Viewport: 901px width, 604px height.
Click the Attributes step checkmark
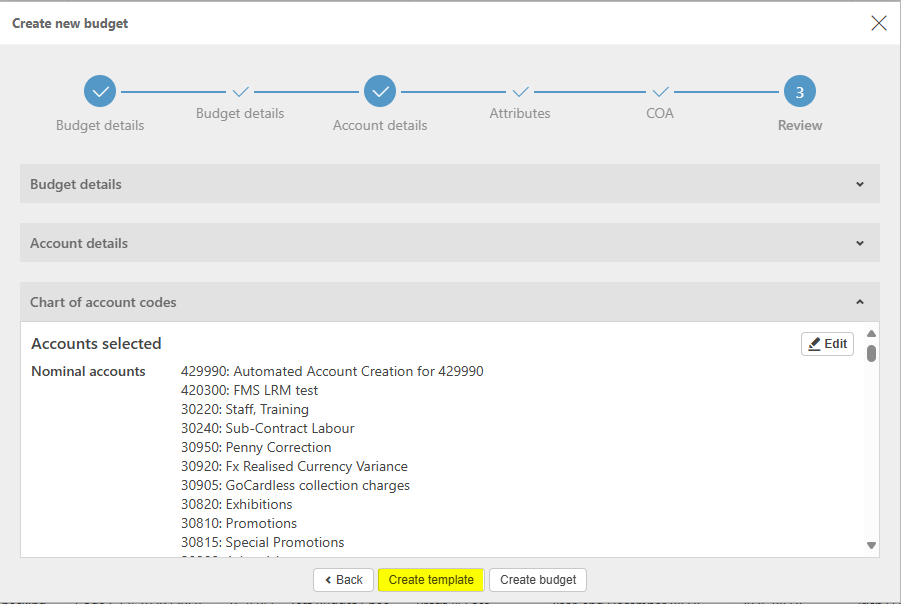point(520,92)
